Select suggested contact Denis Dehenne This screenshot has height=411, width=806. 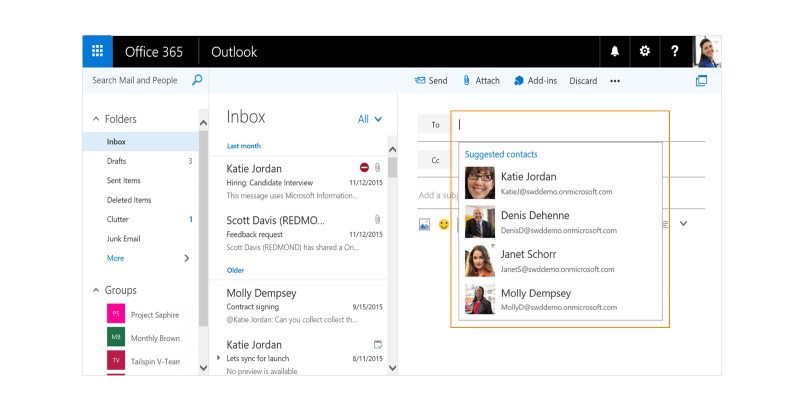click(x=560, y=222)
